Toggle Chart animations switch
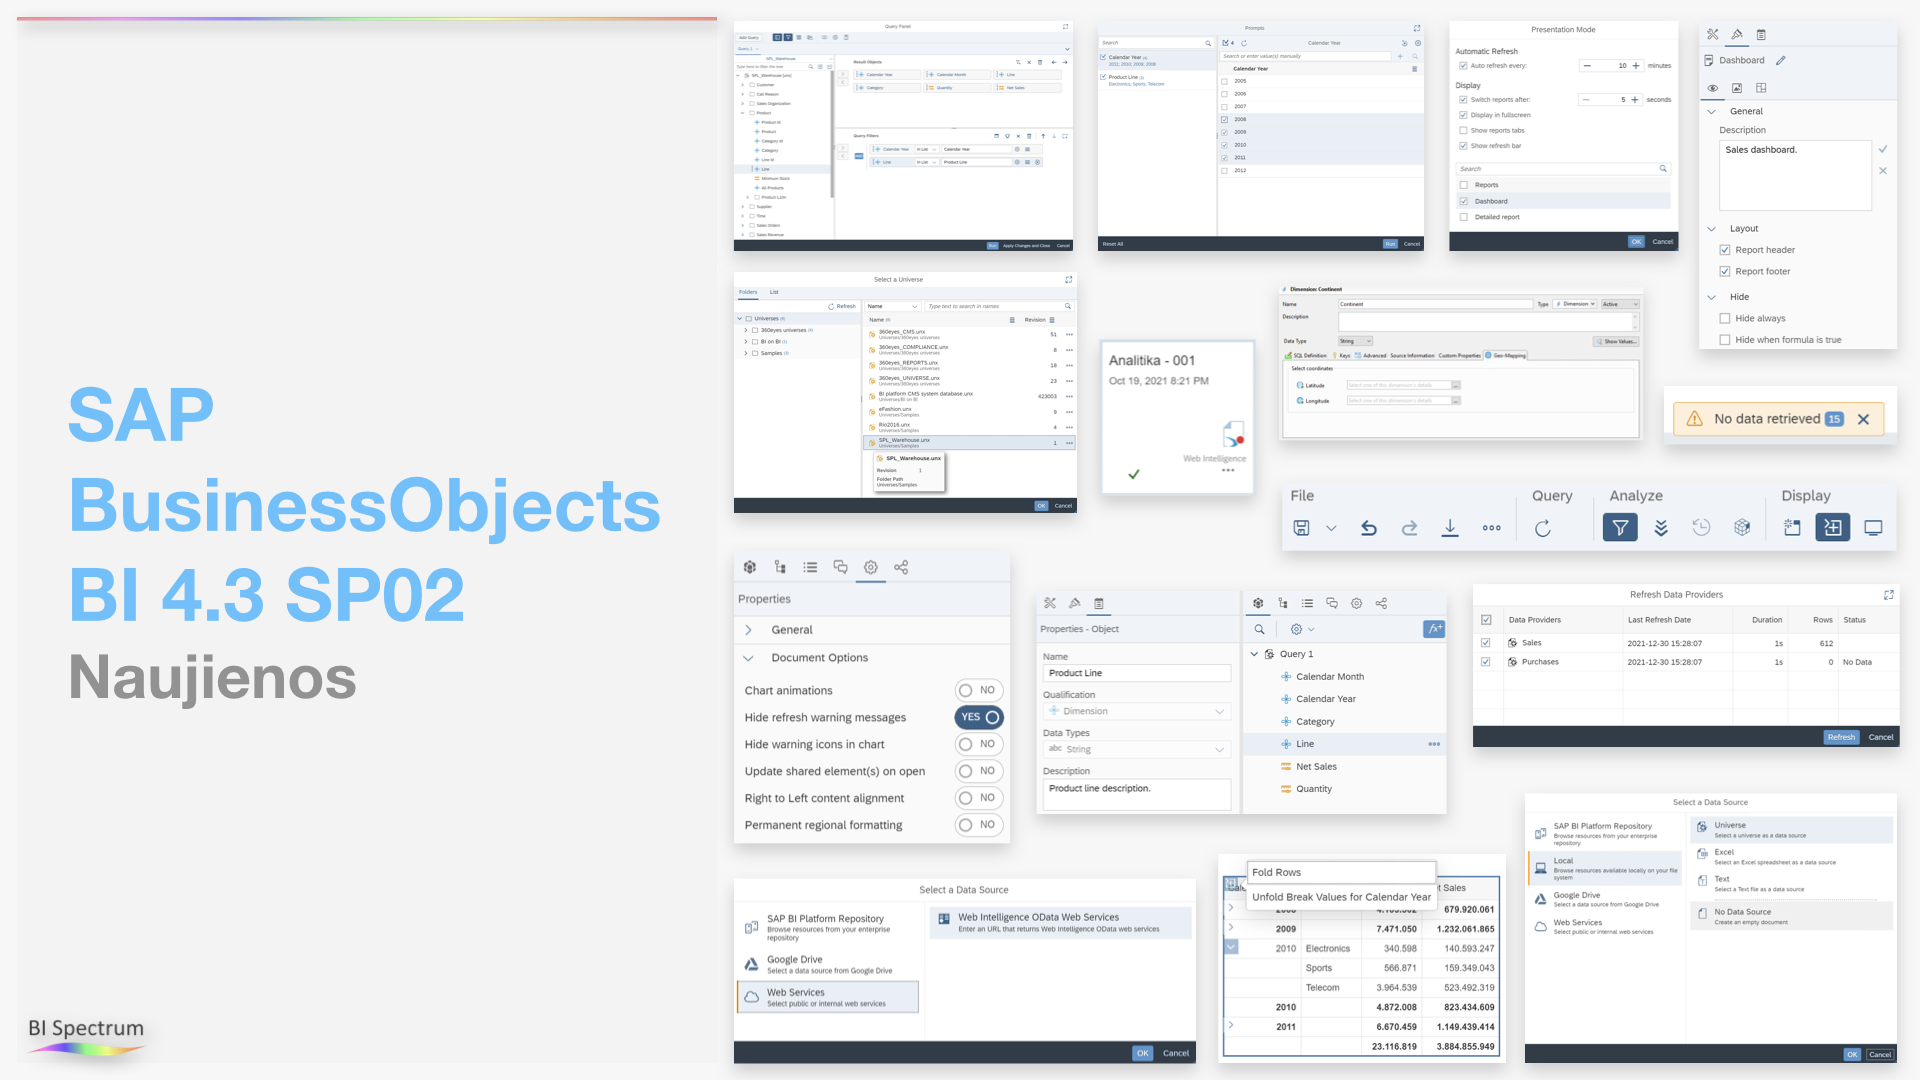The width and height of the screenshot is (1920, 1080). [x=979, y=690]
